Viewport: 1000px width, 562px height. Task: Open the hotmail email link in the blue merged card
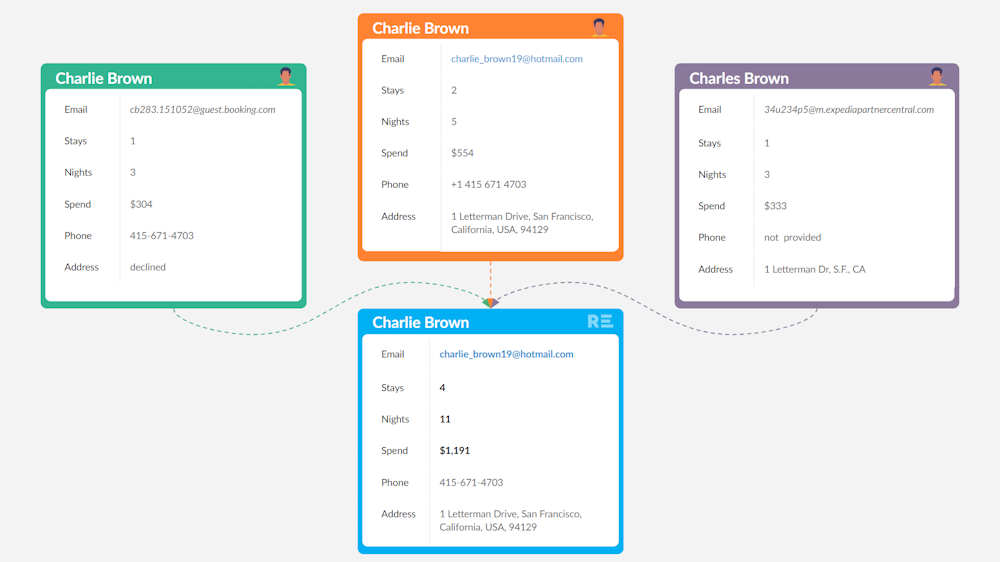point(506,354)
